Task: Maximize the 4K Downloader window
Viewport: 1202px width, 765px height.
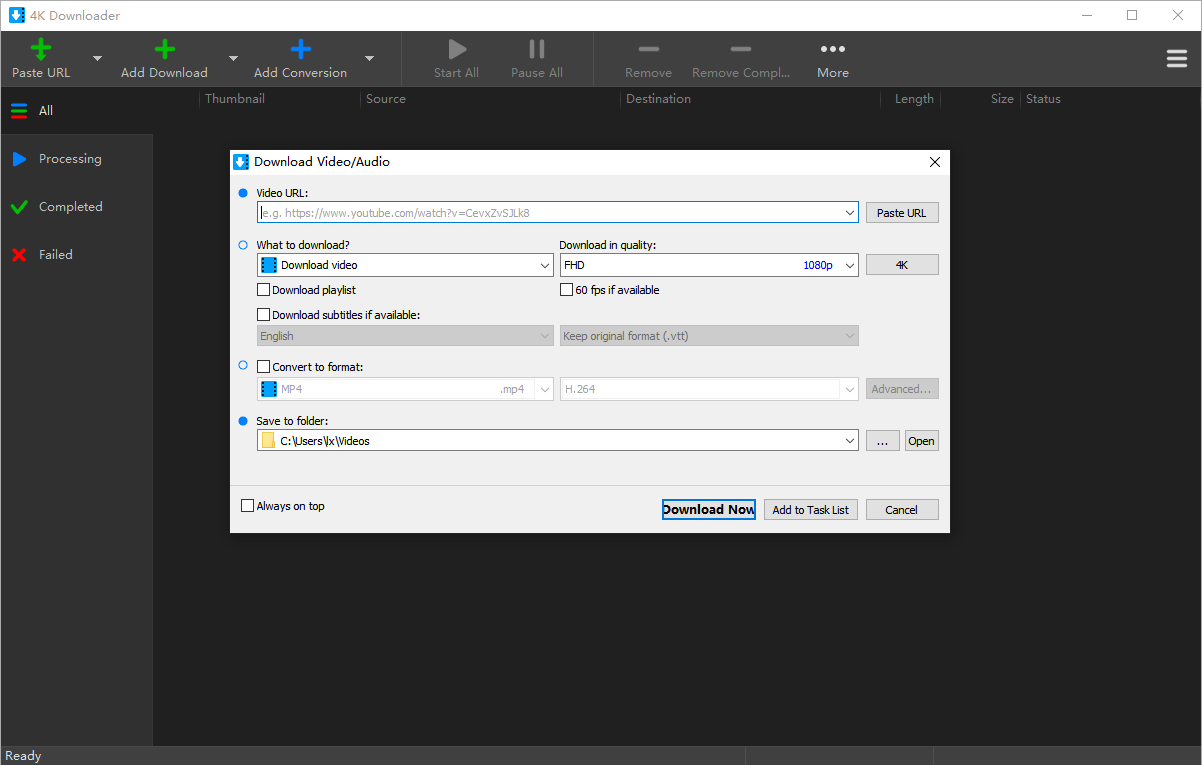Action: pyautogui.click(x=1132, y=15)
